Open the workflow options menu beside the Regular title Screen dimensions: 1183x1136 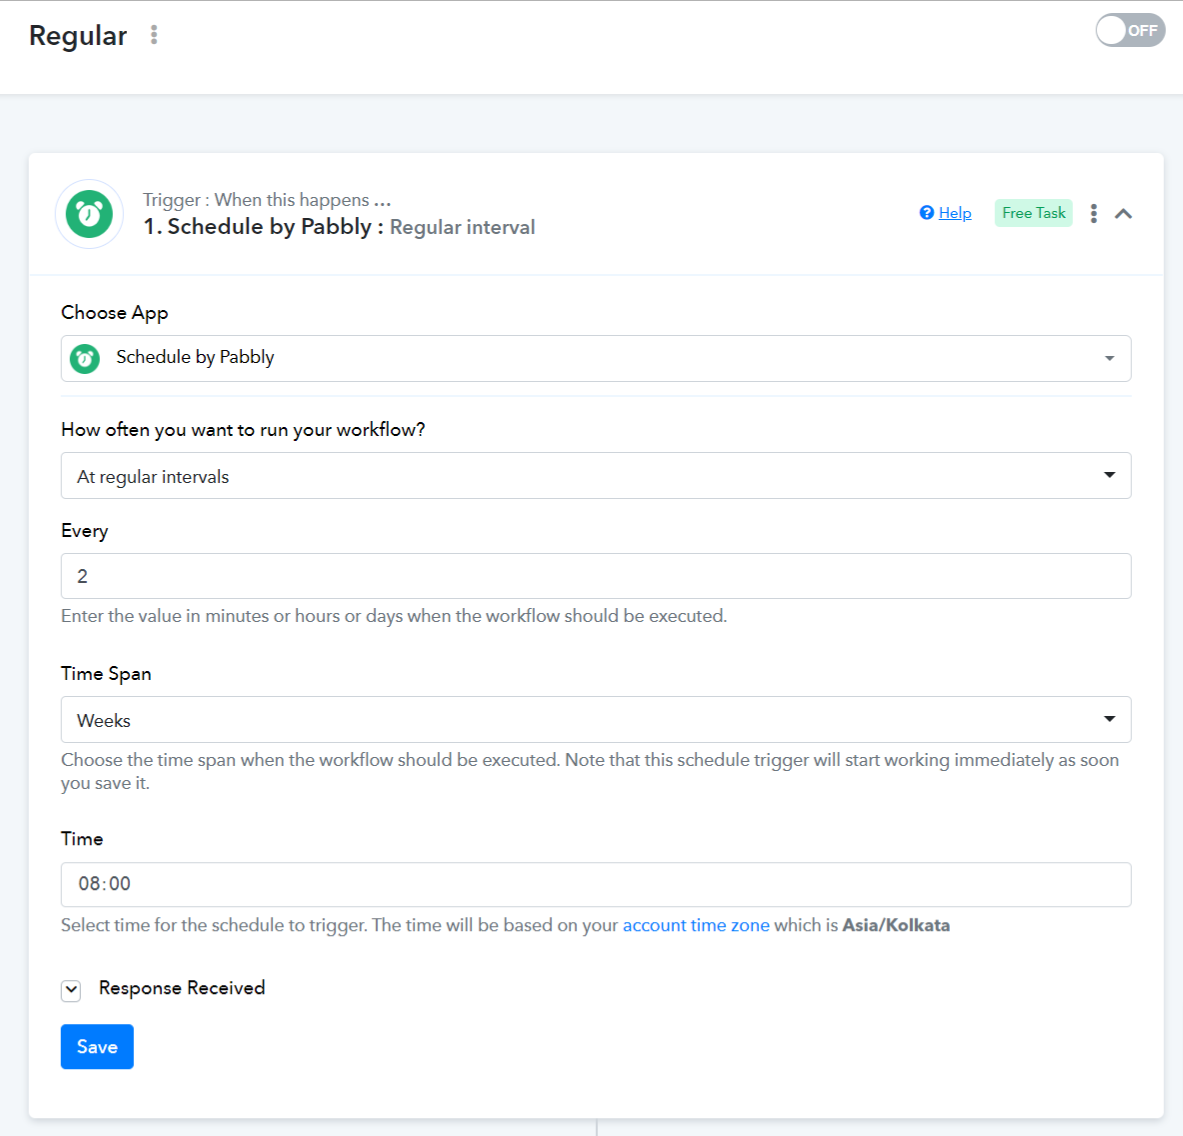tap(154, 35)
